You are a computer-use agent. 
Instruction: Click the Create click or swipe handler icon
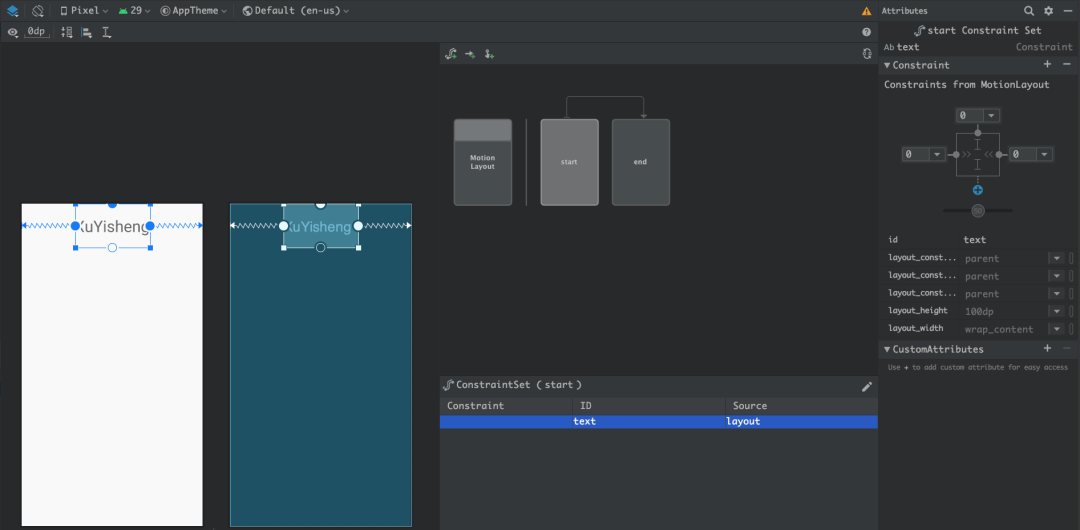click(x=489, y=54)
